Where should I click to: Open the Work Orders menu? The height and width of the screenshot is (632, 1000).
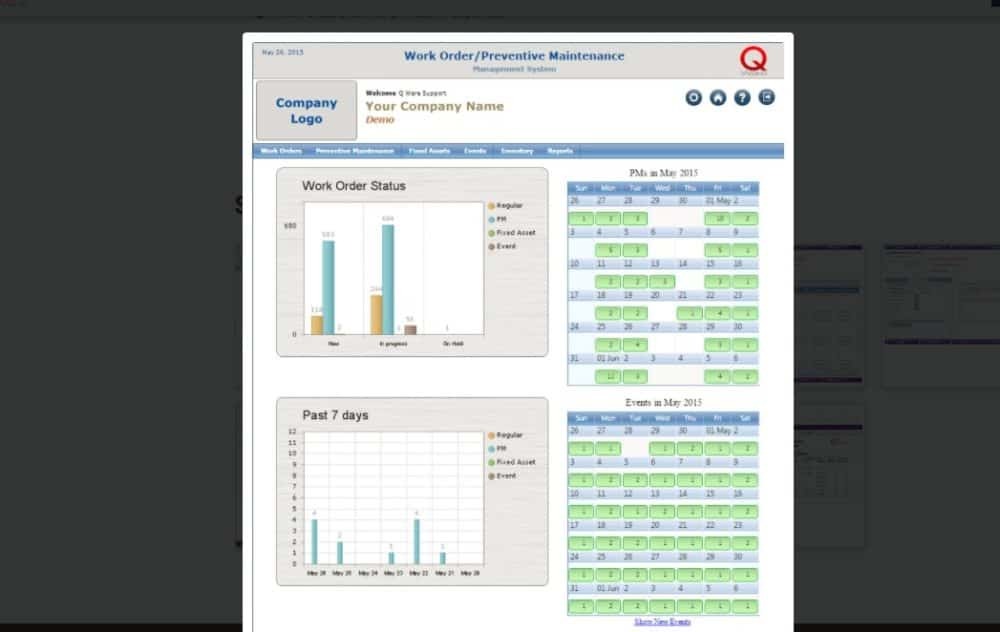coord(281,151)
